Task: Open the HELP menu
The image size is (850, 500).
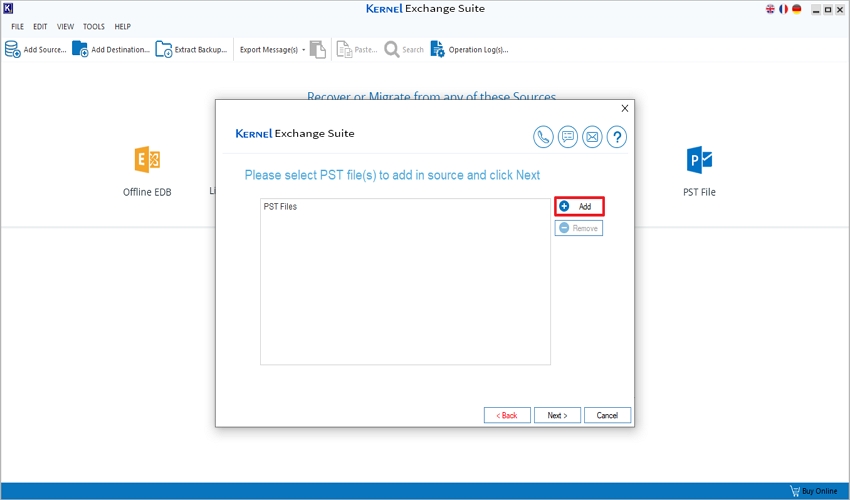Action: coord(123,26)
